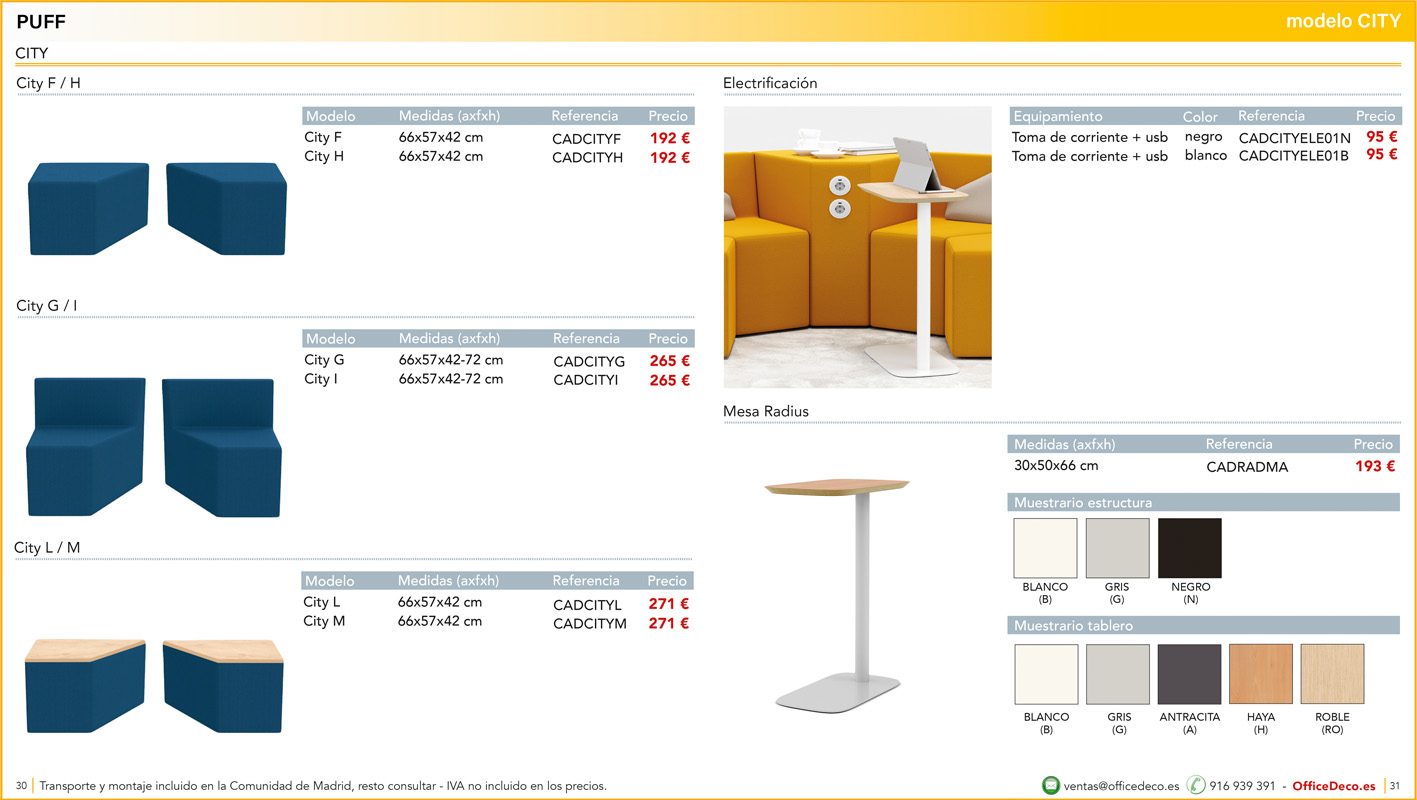Image resolution: width=1417 pixels, height=800 pixels.
Task: Click the 193 € Mesa Radius price
Action: coord(1375,466)
